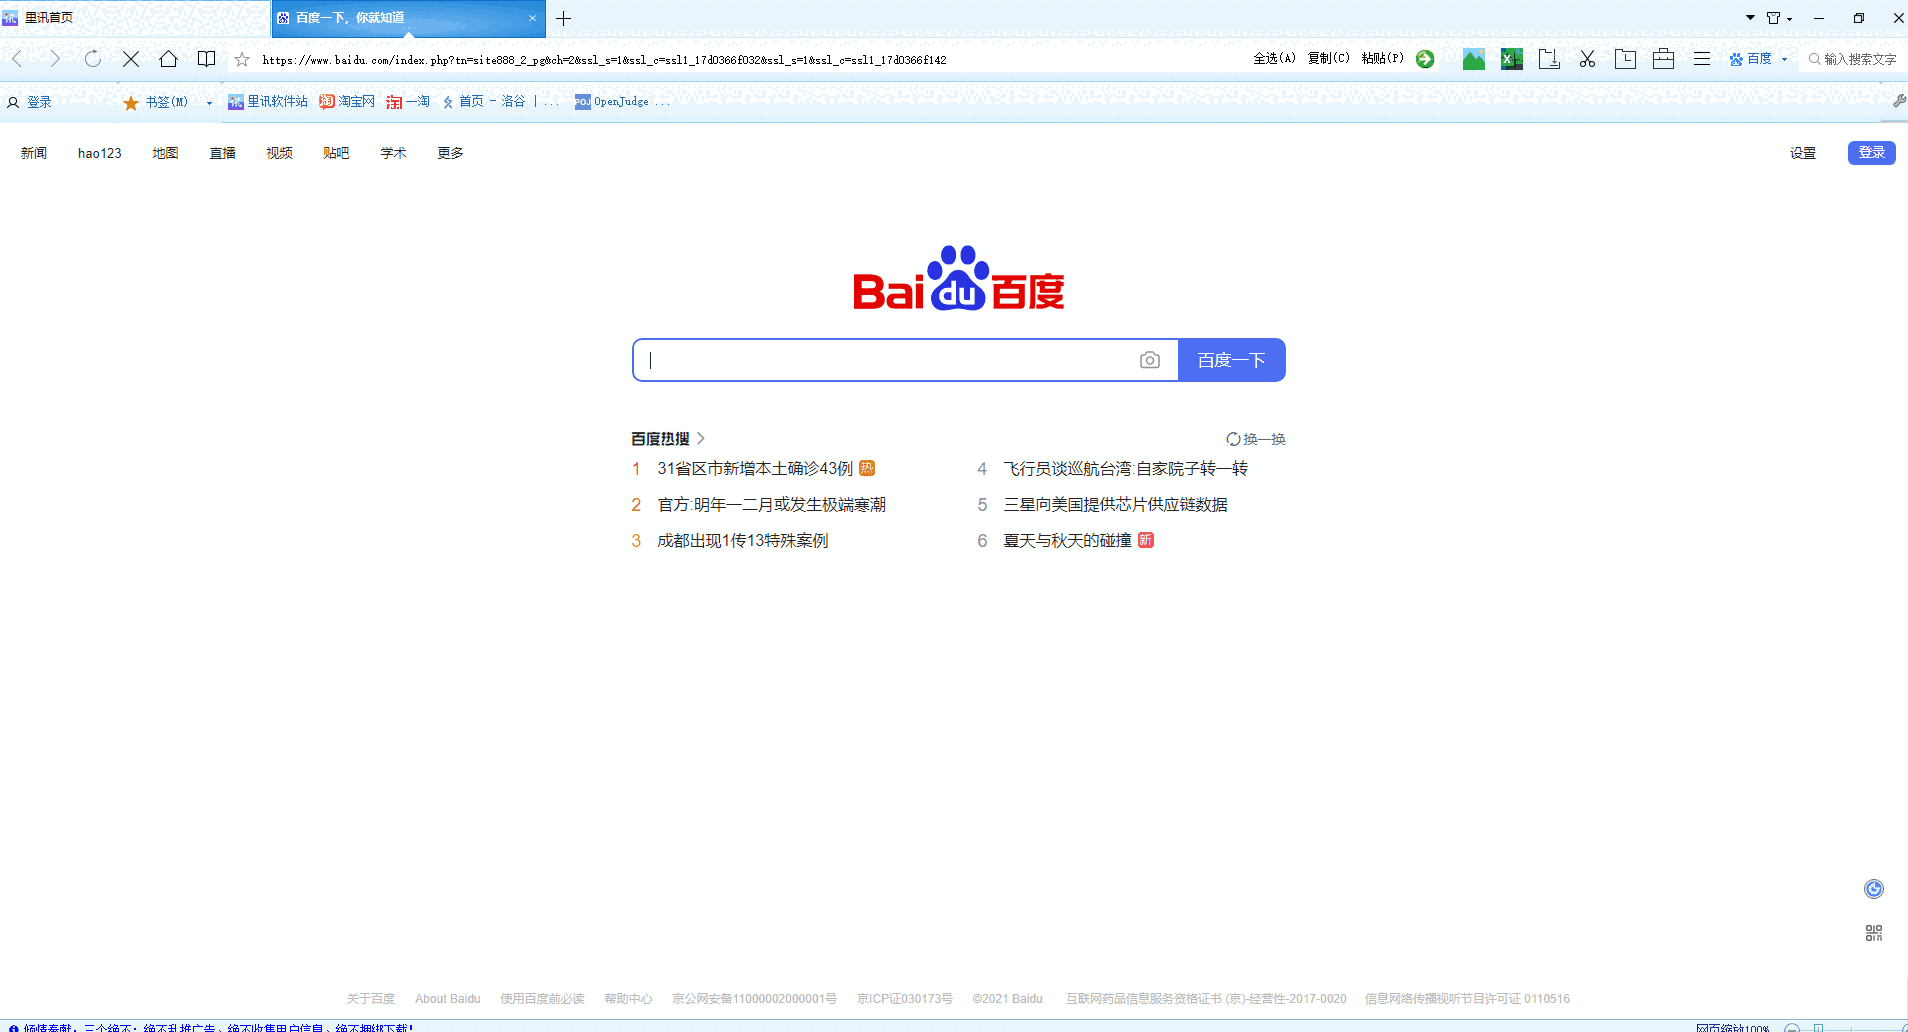Expand the 百度热搜 hot search arrow
This screenshot has height=1032, width=1908.
(x=702, y=438)
